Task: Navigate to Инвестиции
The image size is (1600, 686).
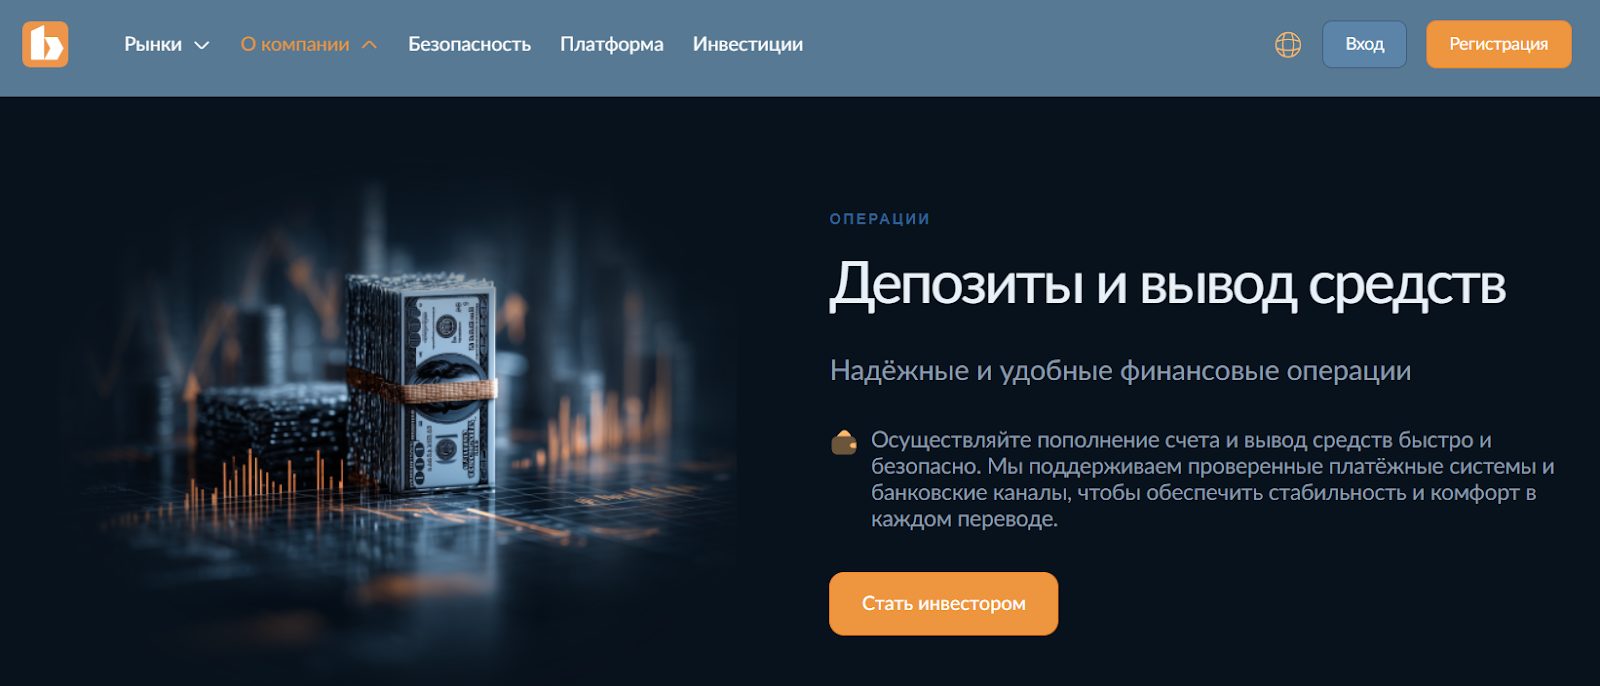Action: [748, 44]
